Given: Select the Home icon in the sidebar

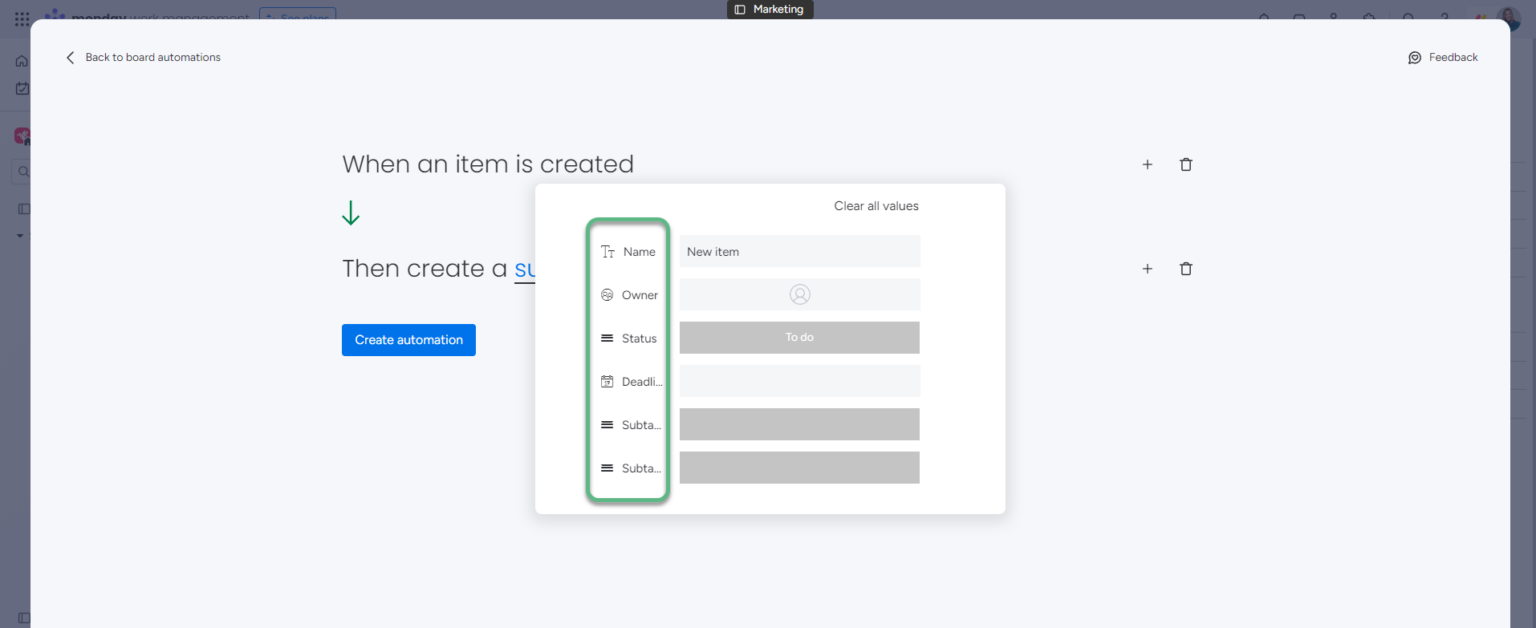Looking at the screenshot, I should [21, 60].
